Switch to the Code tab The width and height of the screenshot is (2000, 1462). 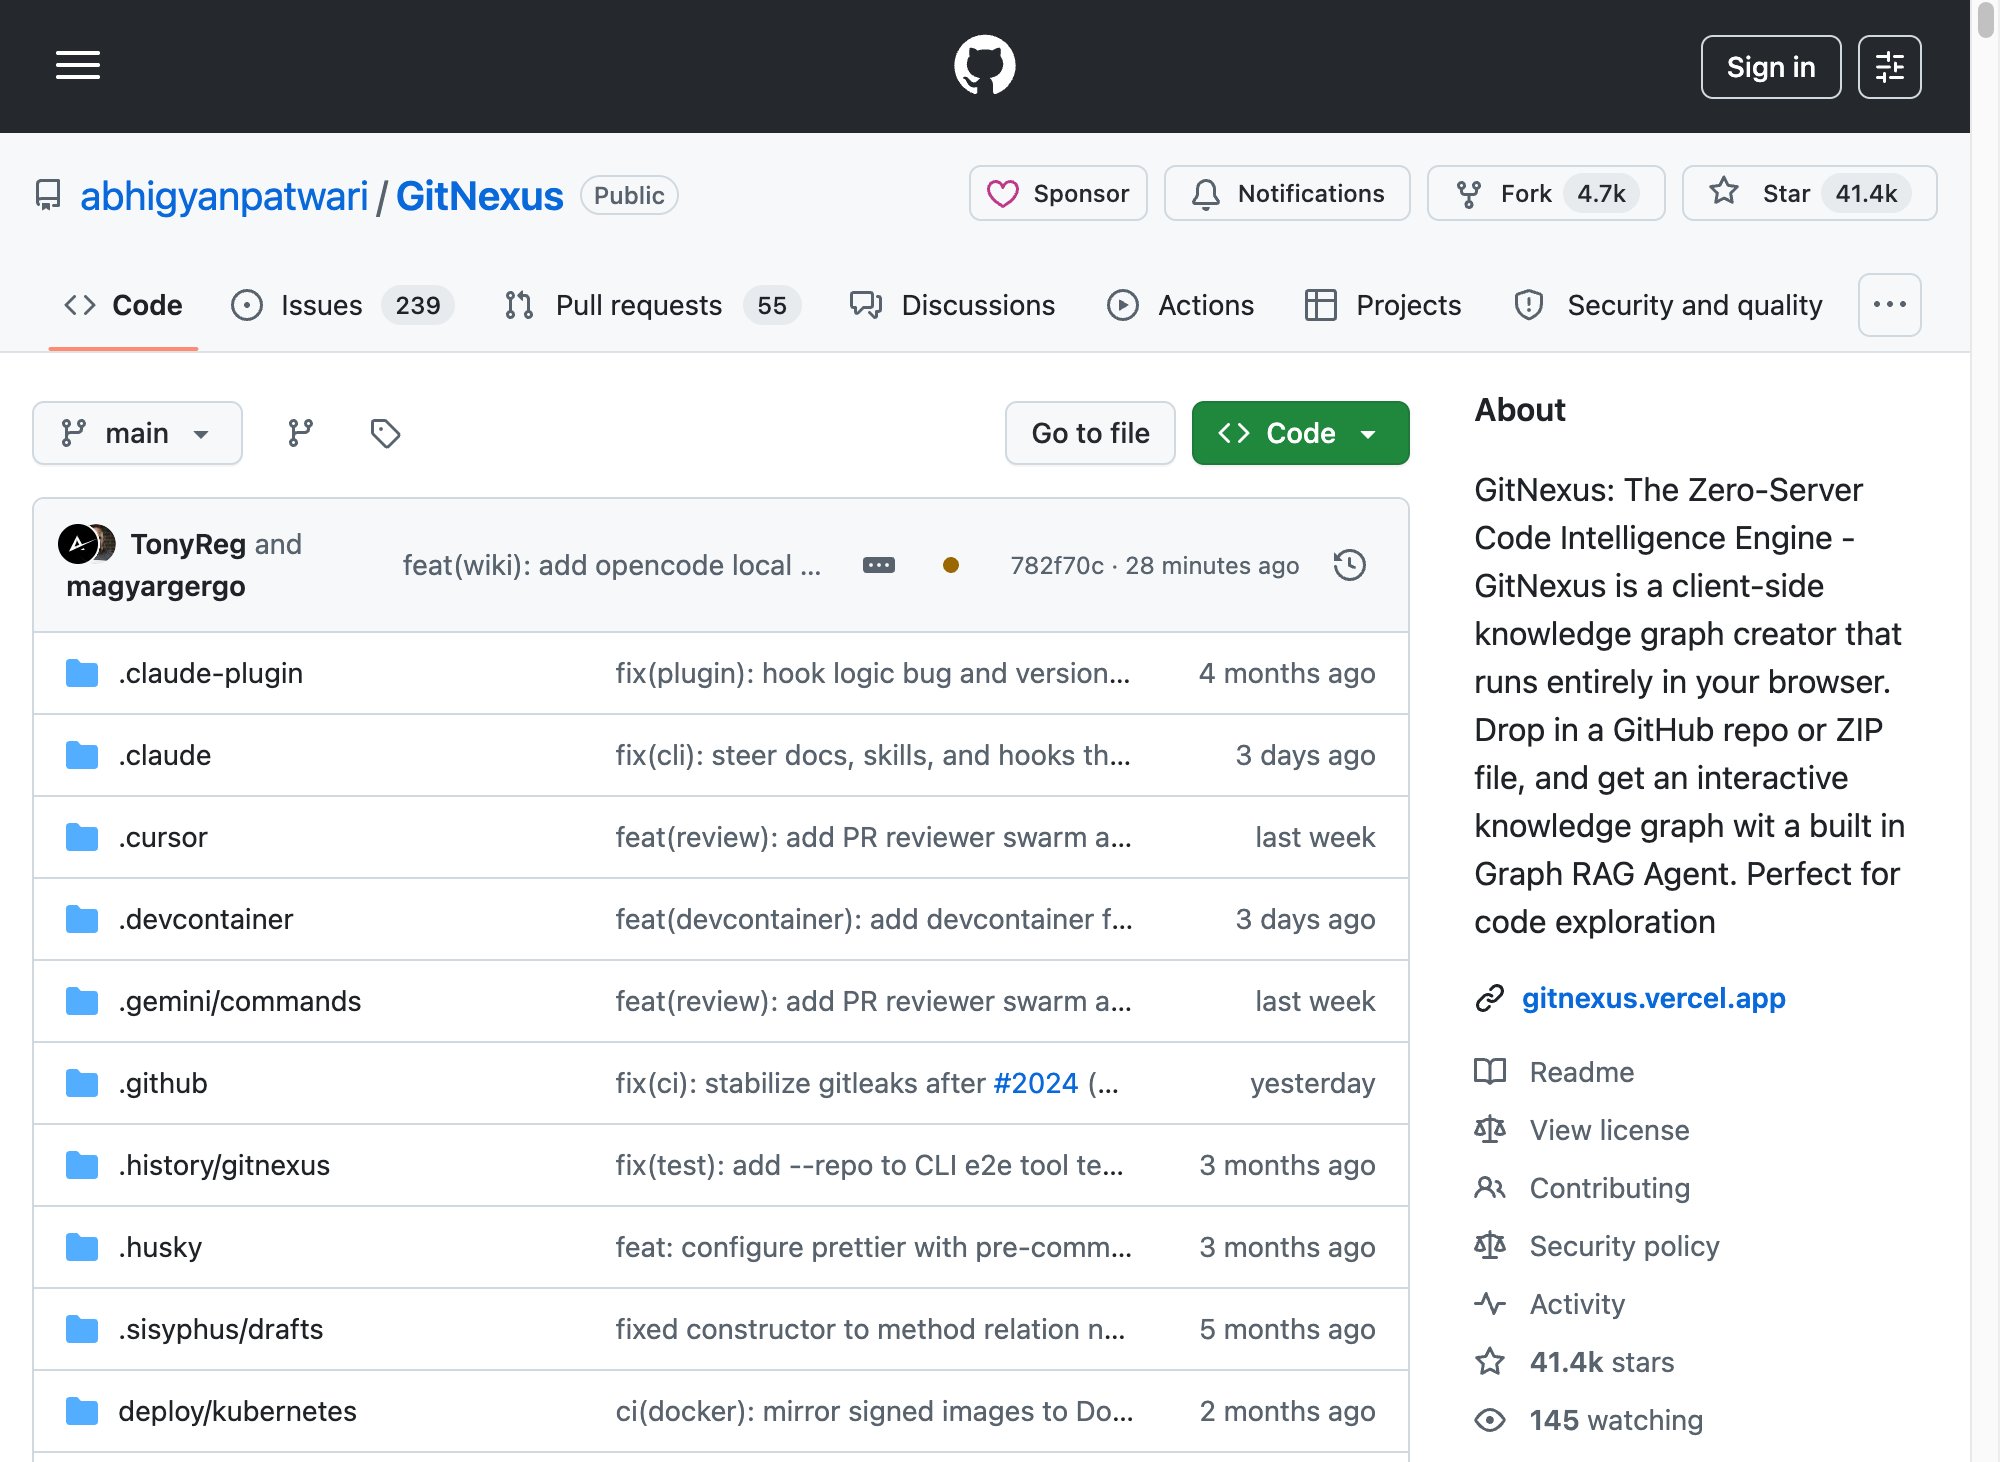pos(123,305)
